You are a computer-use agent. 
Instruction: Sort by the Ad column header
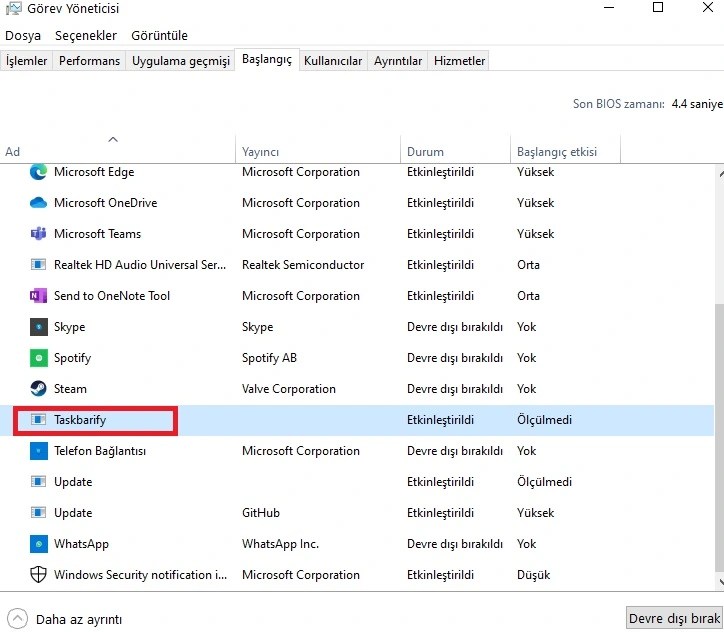pos(118,149)
